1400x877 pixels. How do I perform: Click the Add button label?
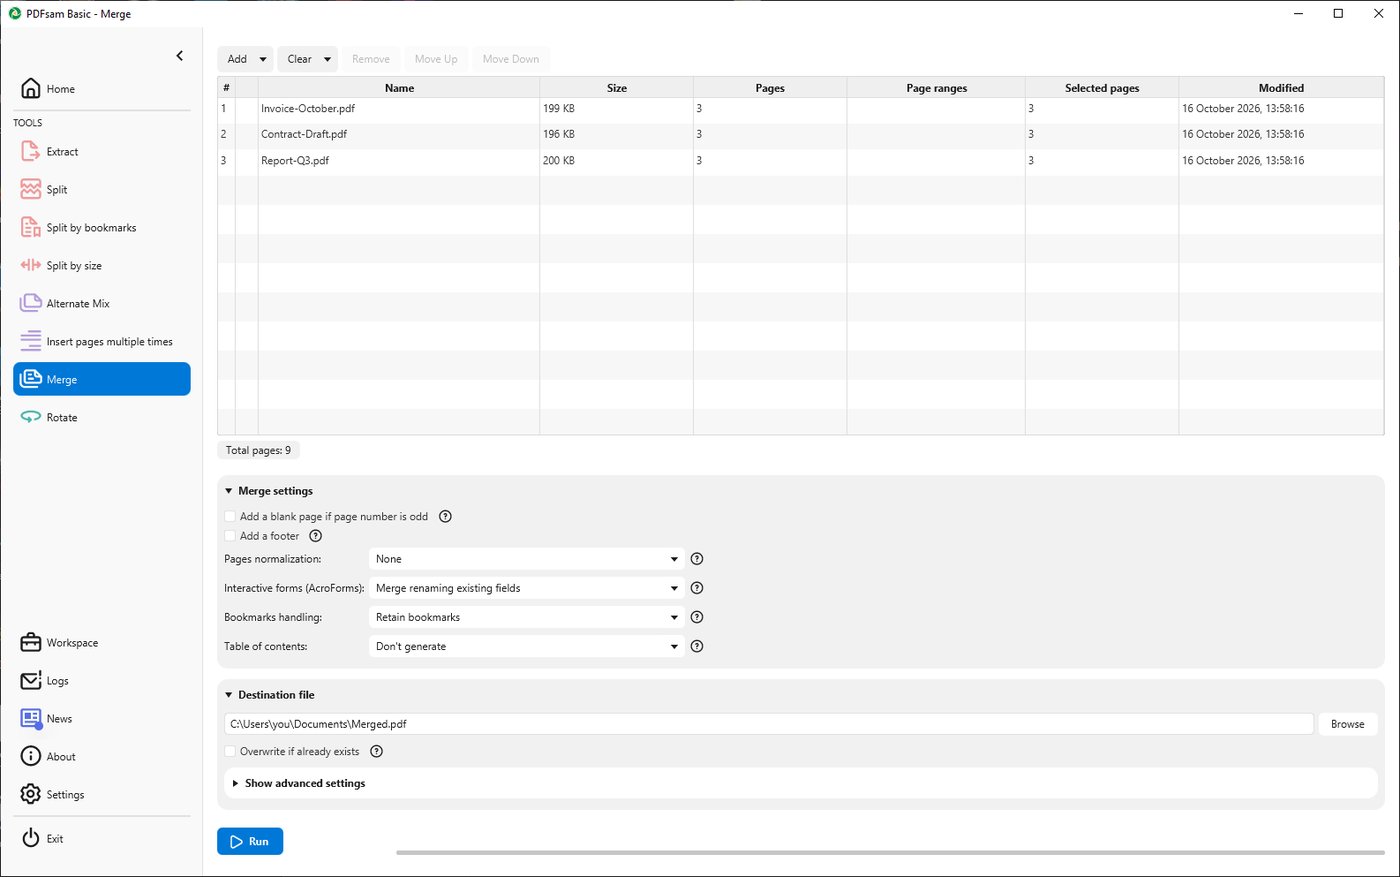pos(237,59)
